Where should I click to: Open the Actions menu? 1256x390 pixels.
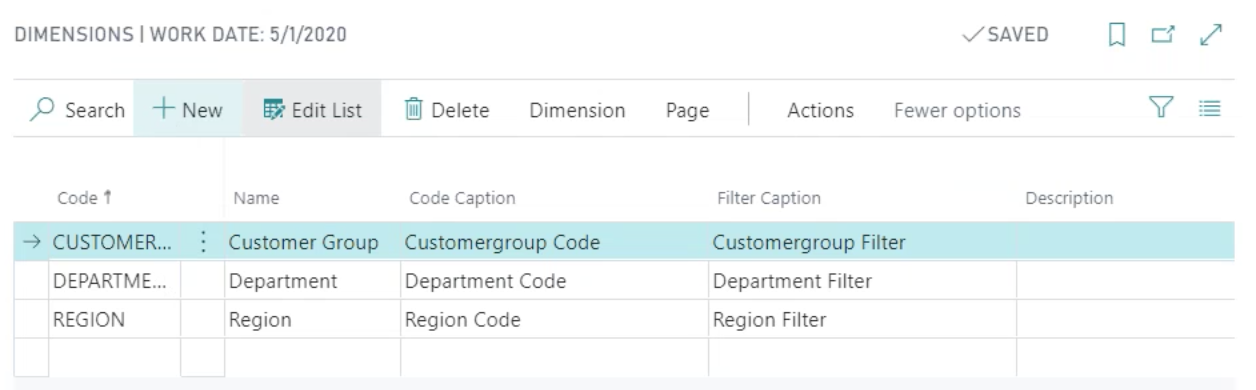[821, 110]
